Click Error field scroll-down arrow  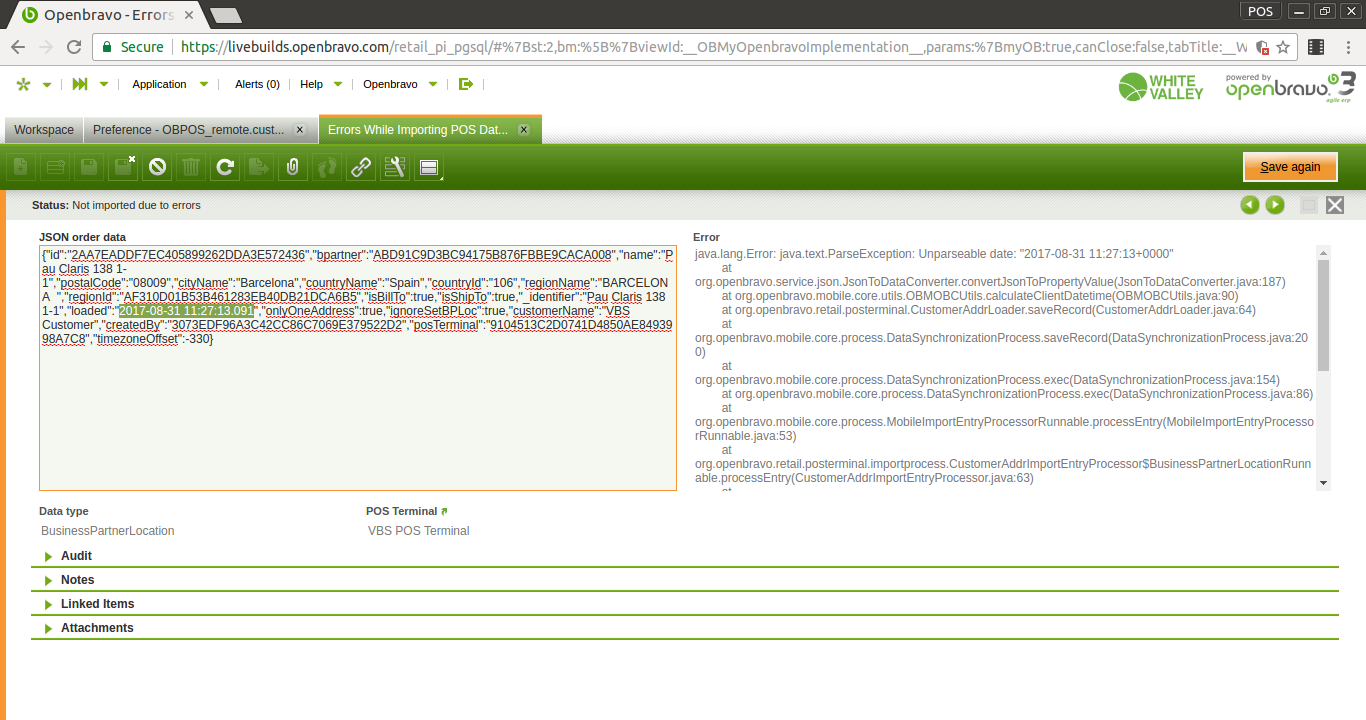click(x=1324, y=483)
